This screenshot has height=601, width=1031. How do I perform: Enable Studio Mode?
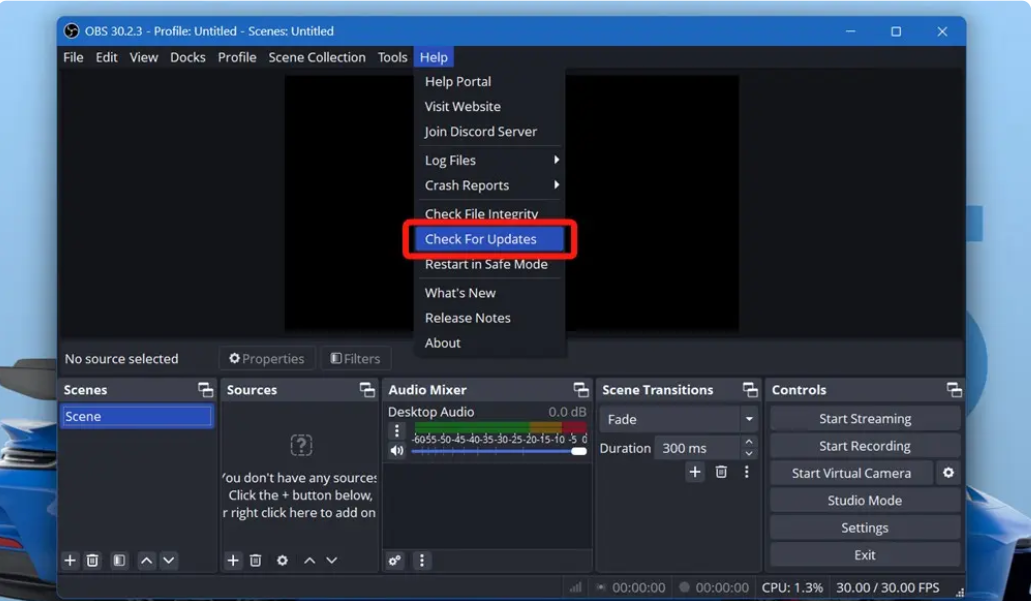coord(865,500)
